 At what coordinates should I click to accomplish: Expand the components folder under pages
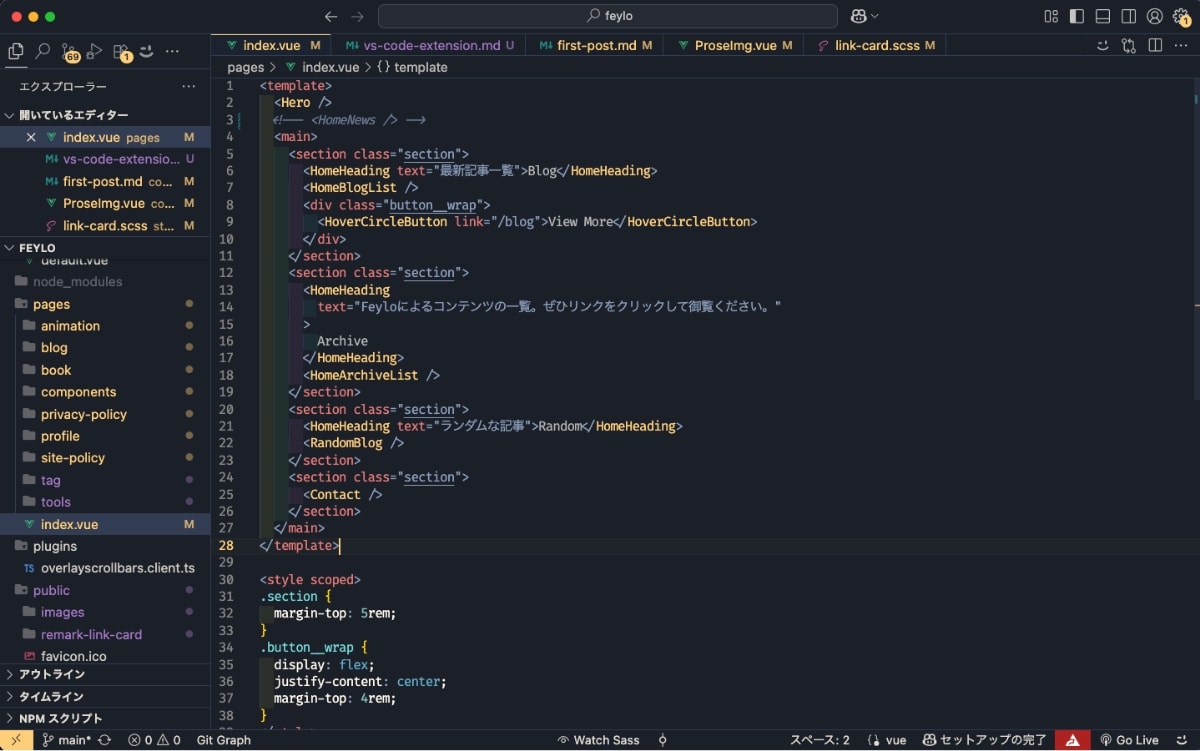tap(105, 392)
